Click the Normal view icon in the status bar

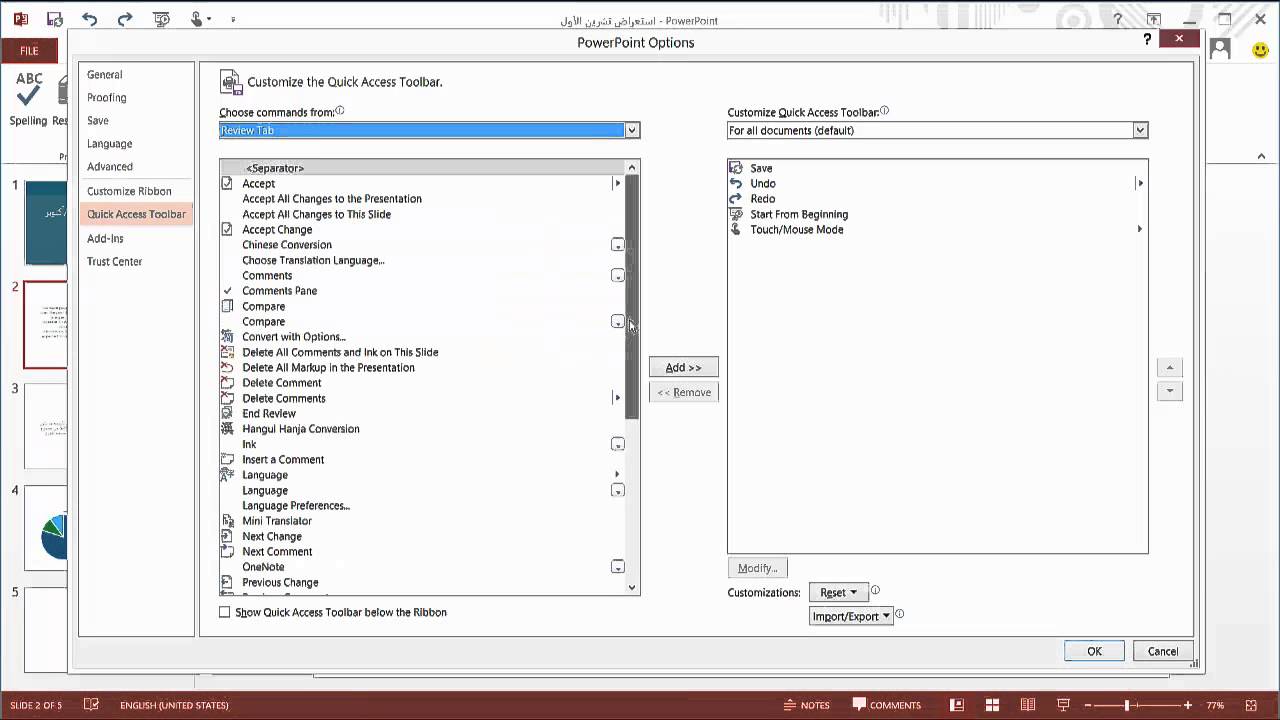[x=957, y=705]
